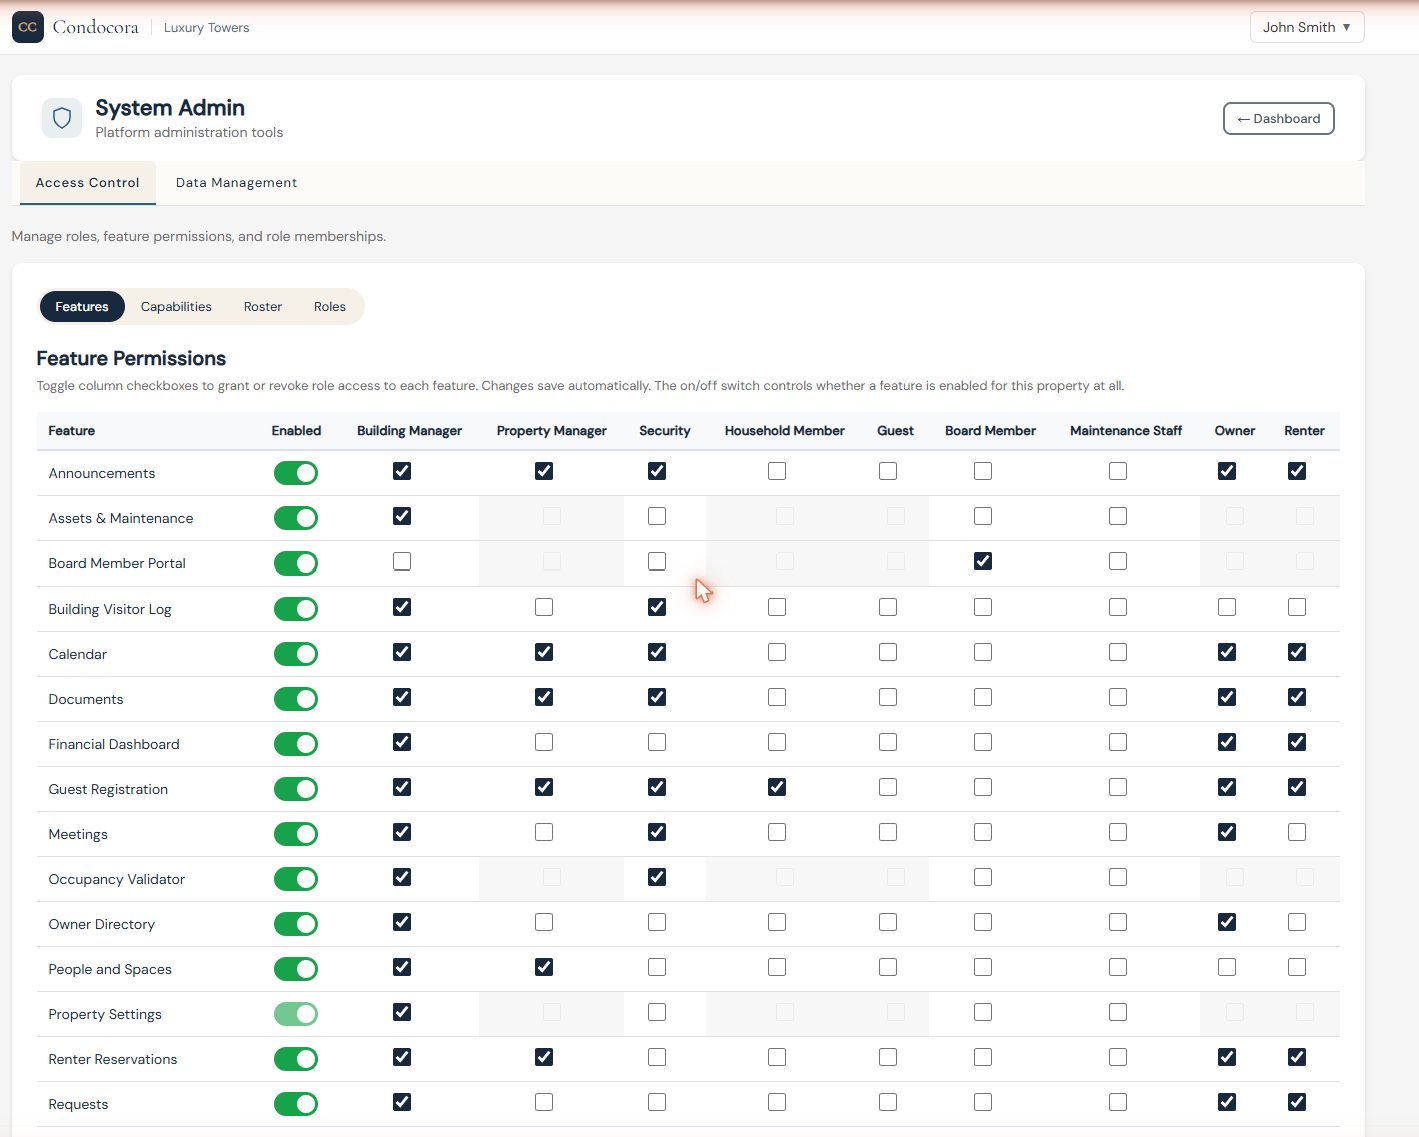Disable the Announcements feature switch
The width and height of the screenshot is (1419, 1137).
296,473
